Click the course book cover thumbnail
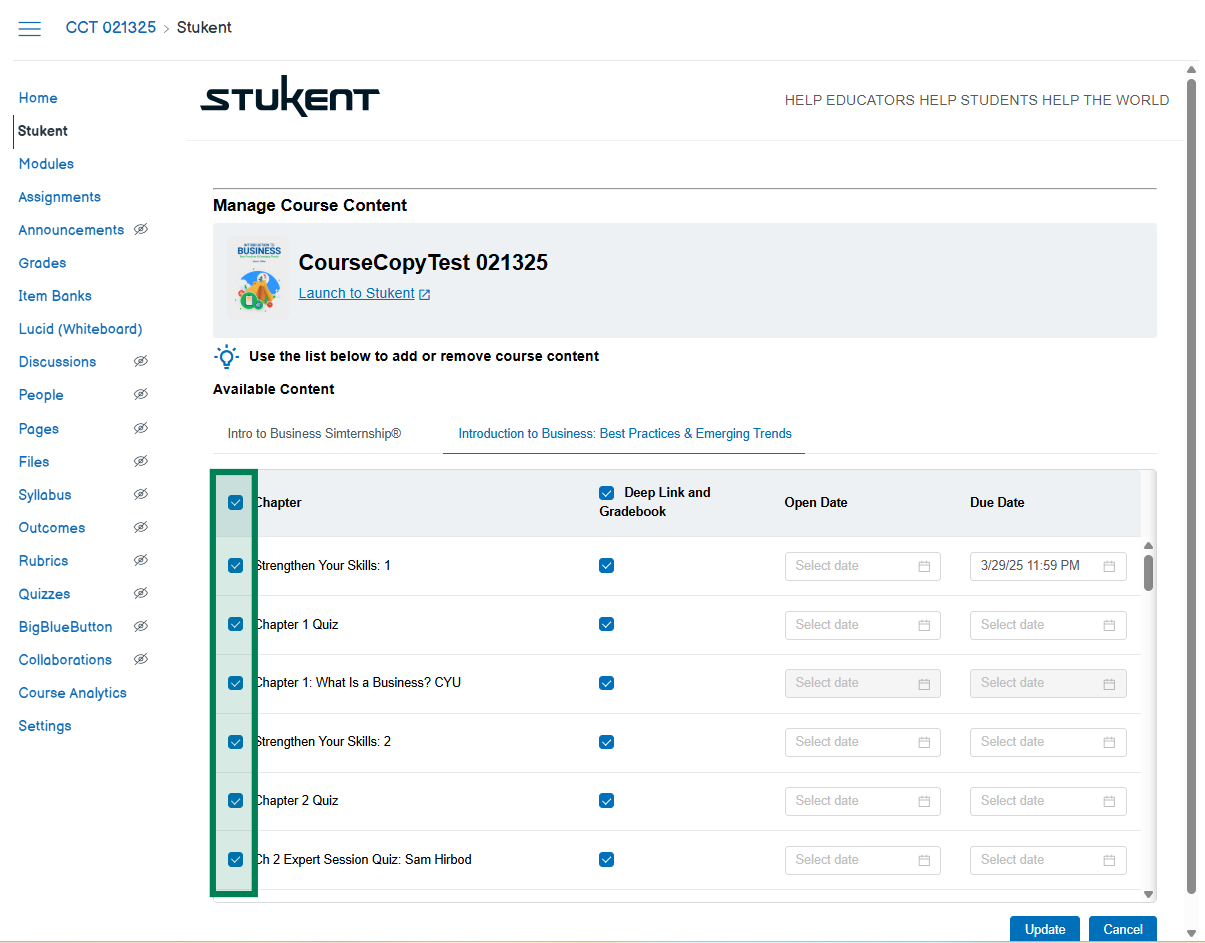This screenshot has height=943, width=1205. tap(258, 279)
